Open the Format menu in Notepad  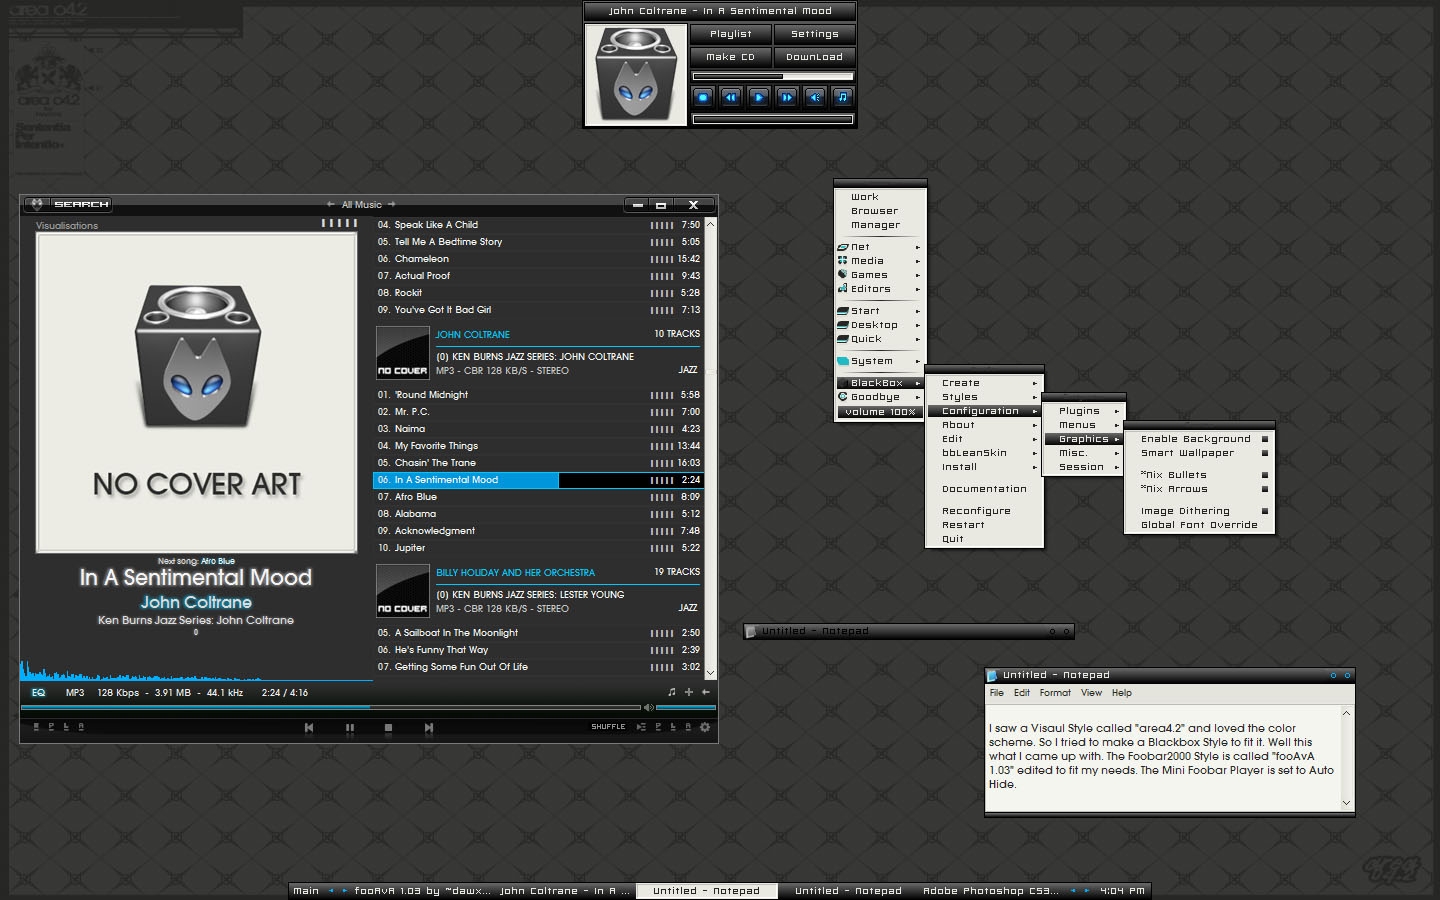[1054, 693]
